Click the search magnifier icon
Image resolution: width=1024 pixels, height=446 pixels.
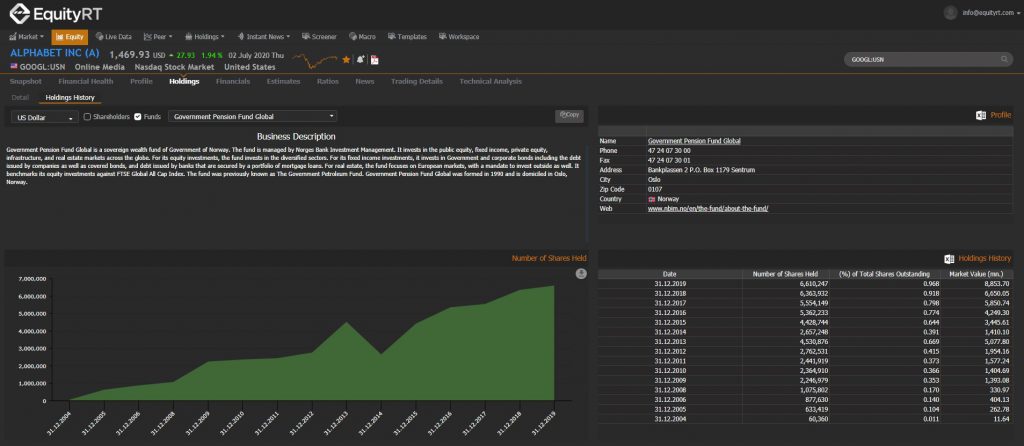tap(1004, 59)
